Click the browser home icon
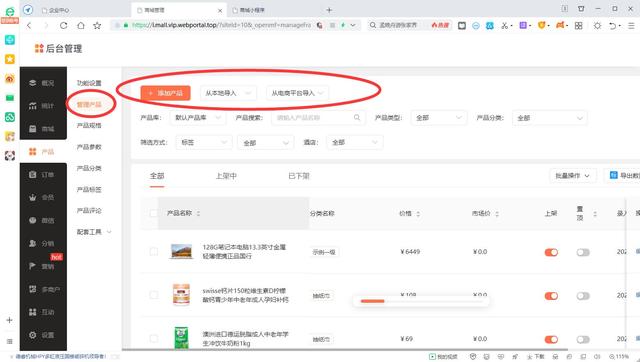 [x=81, y=25]
